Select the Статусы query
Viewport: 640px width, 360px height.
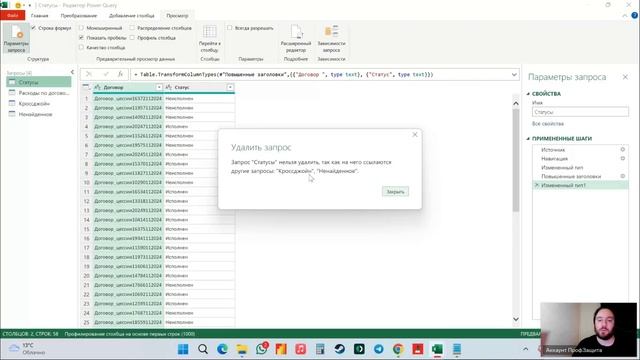[x=39, y=82]
